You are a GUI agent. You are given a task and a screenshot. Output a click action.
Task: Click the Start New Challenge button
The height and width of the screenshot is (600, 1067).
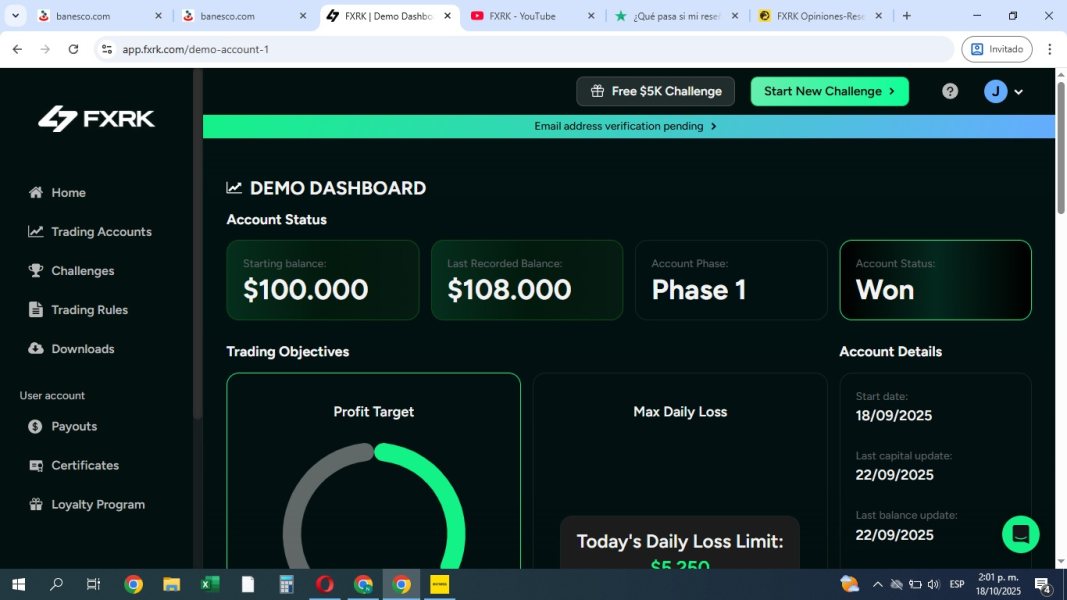[829, 91]
